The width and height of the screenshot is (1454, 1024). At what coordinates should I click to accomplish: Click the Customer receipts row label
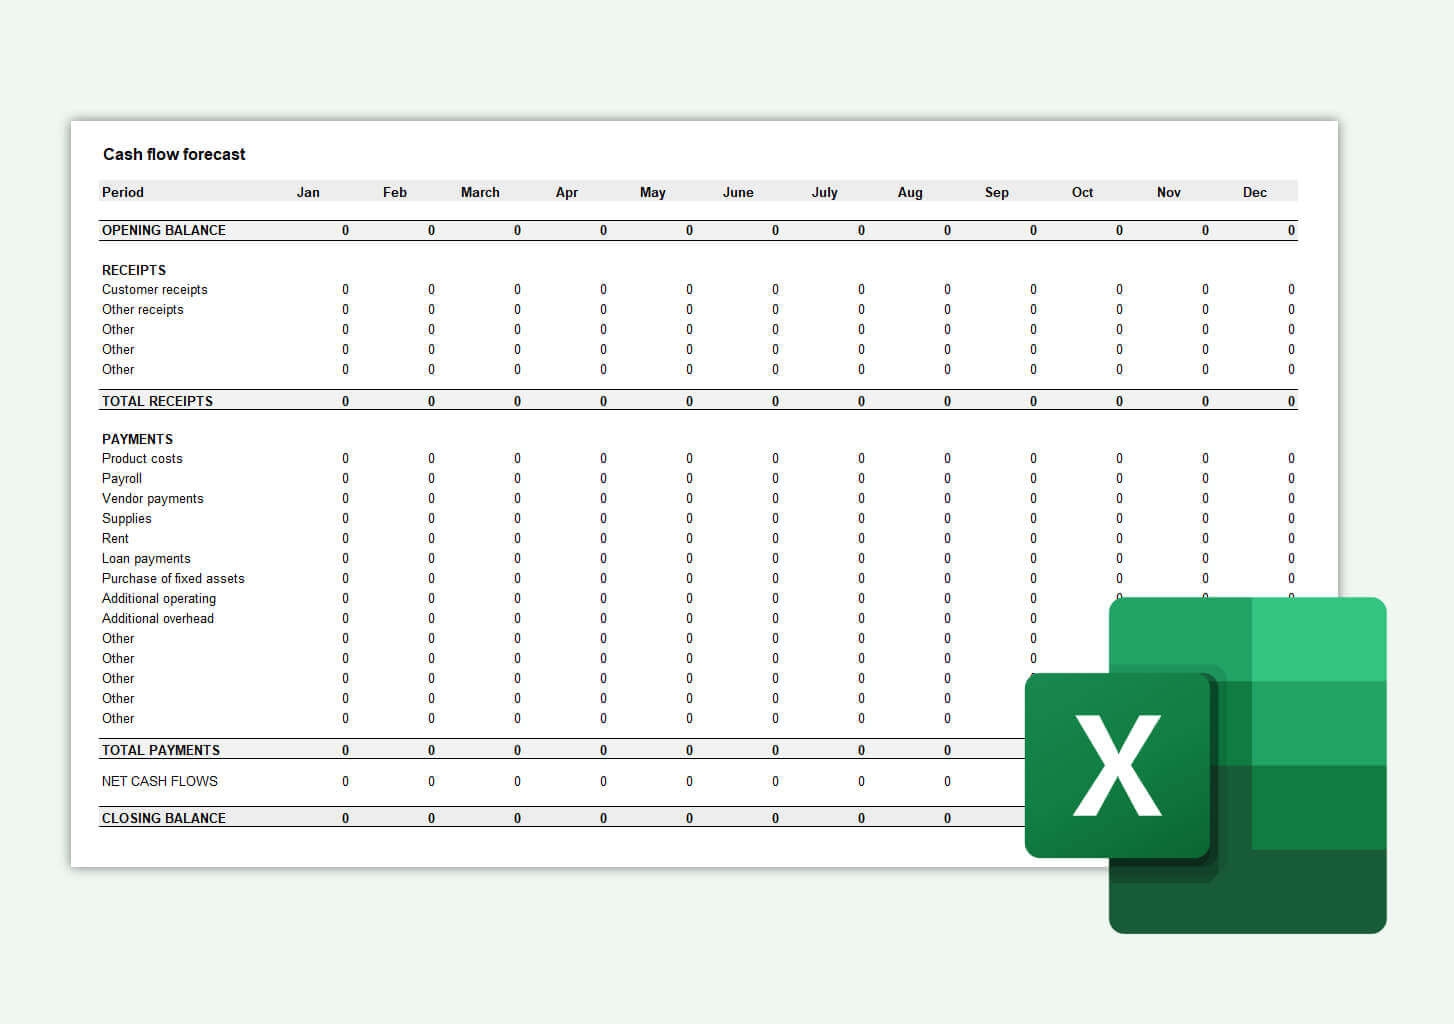click(x=155, y=289)
